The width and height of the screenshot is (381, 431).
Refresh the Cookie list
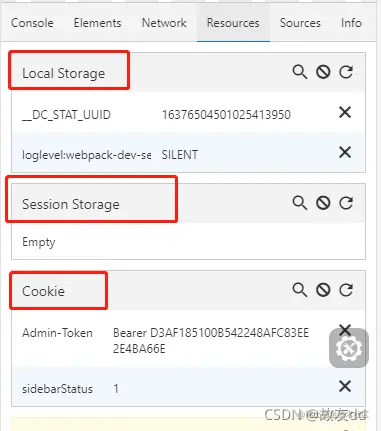point(346,290)
